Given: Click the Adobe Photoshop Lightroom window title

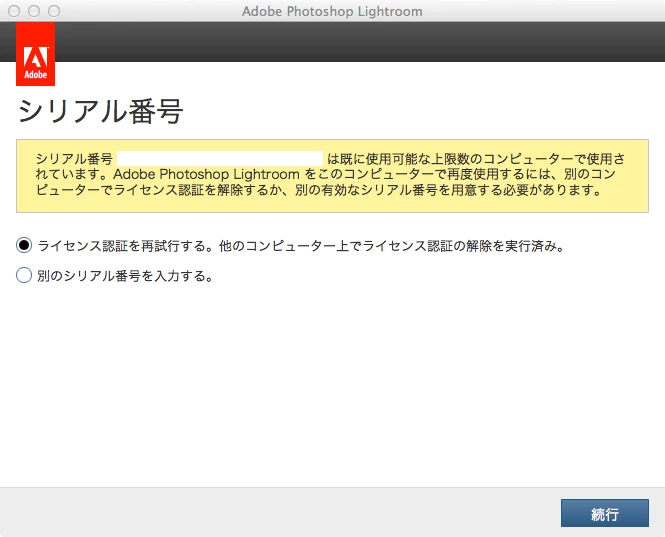Looking at the screenshot, I should [x=332, y=11].
